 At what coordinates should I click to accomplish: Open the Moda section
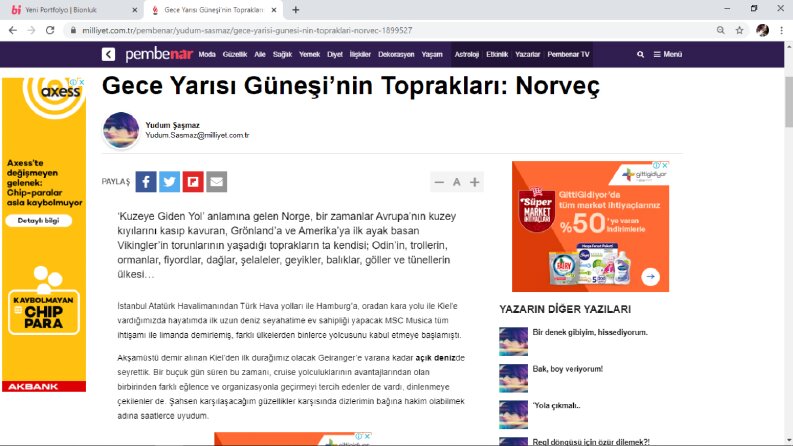coord(207,54)
